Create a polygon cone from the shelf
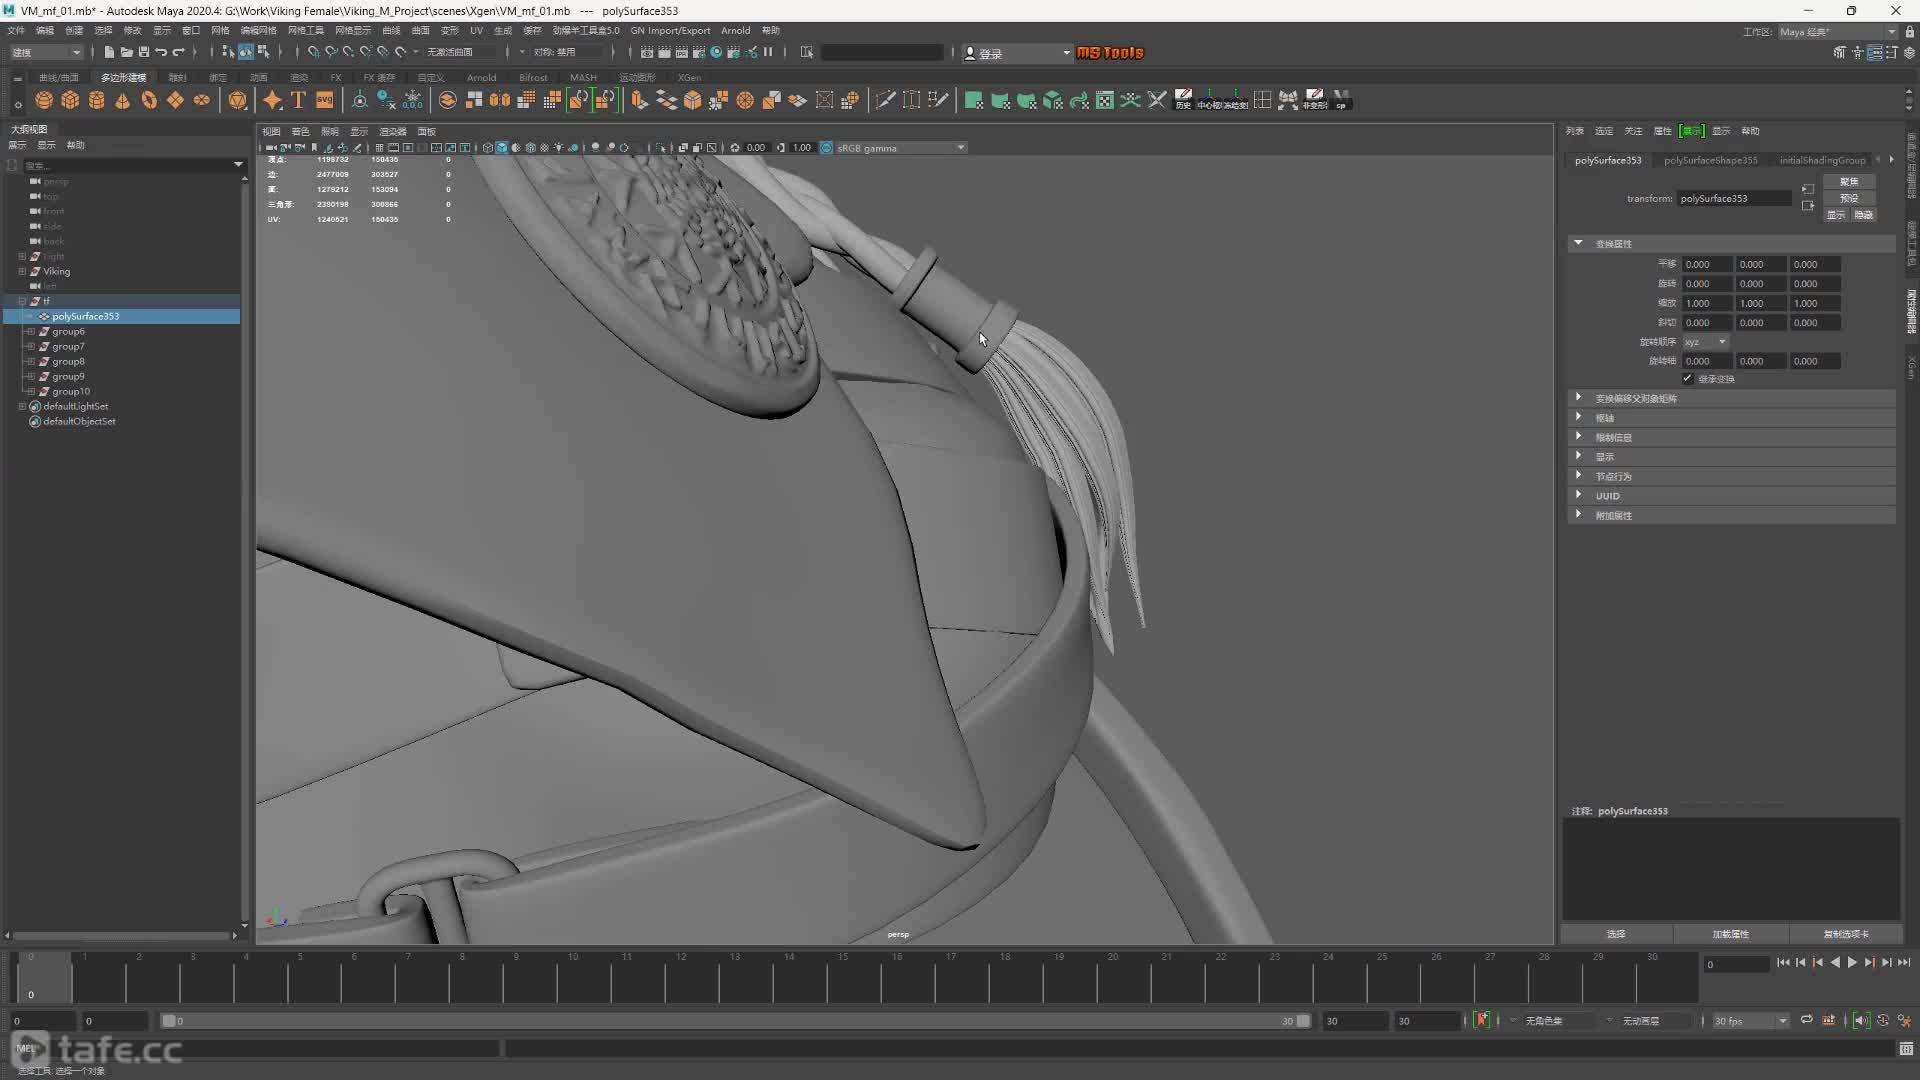 click(x=122, y=100)
